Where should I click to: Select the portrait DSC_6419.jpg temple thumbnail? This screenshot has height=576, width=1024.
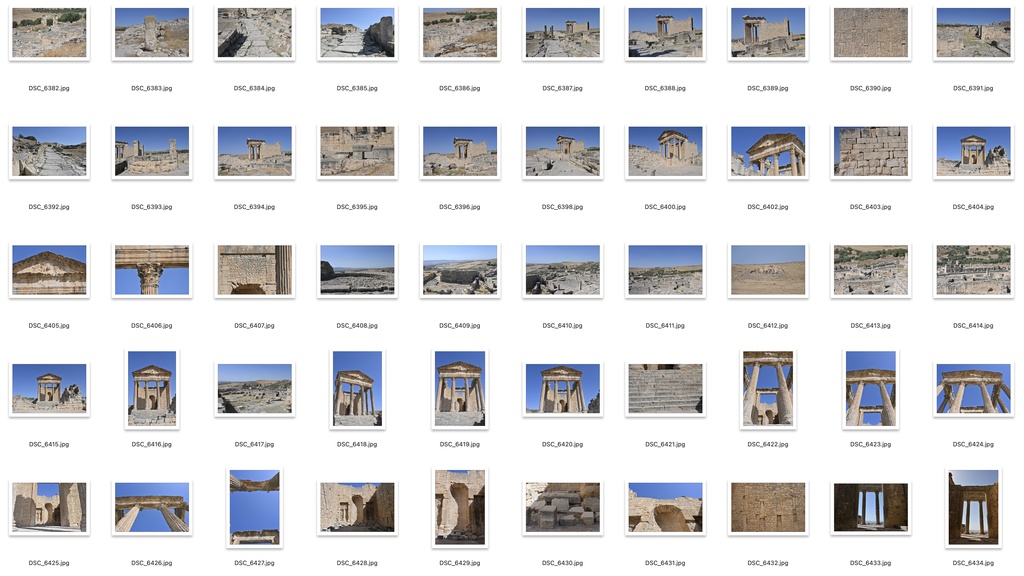coord(460,389)
